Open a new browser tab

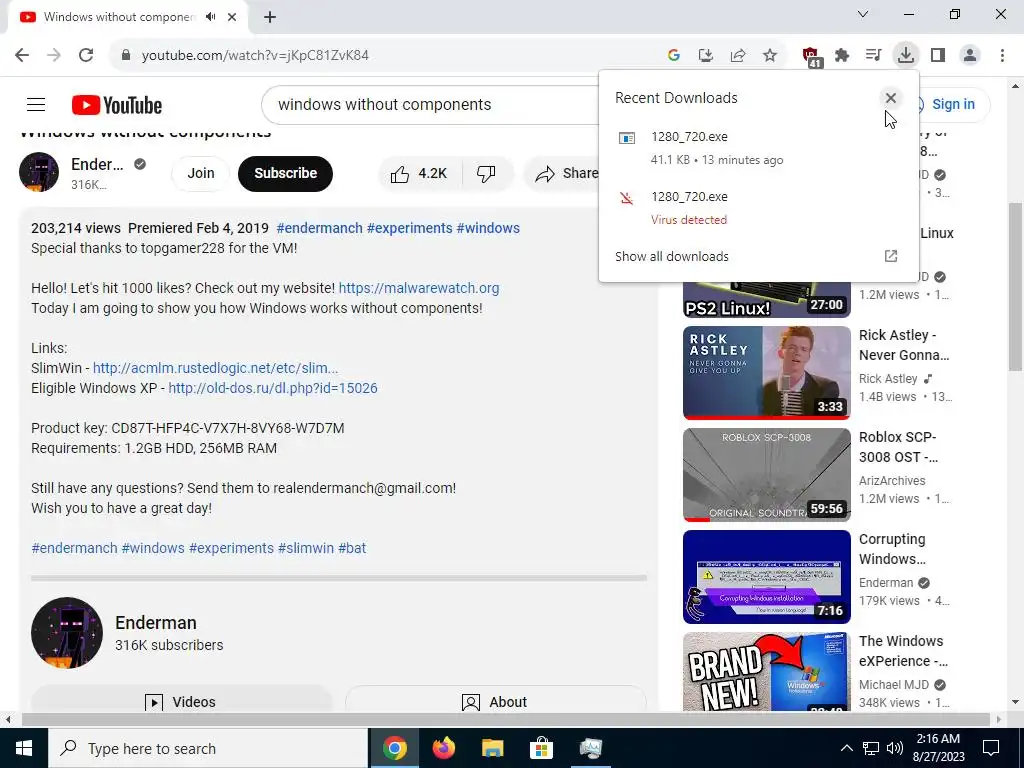pos(270,17)
